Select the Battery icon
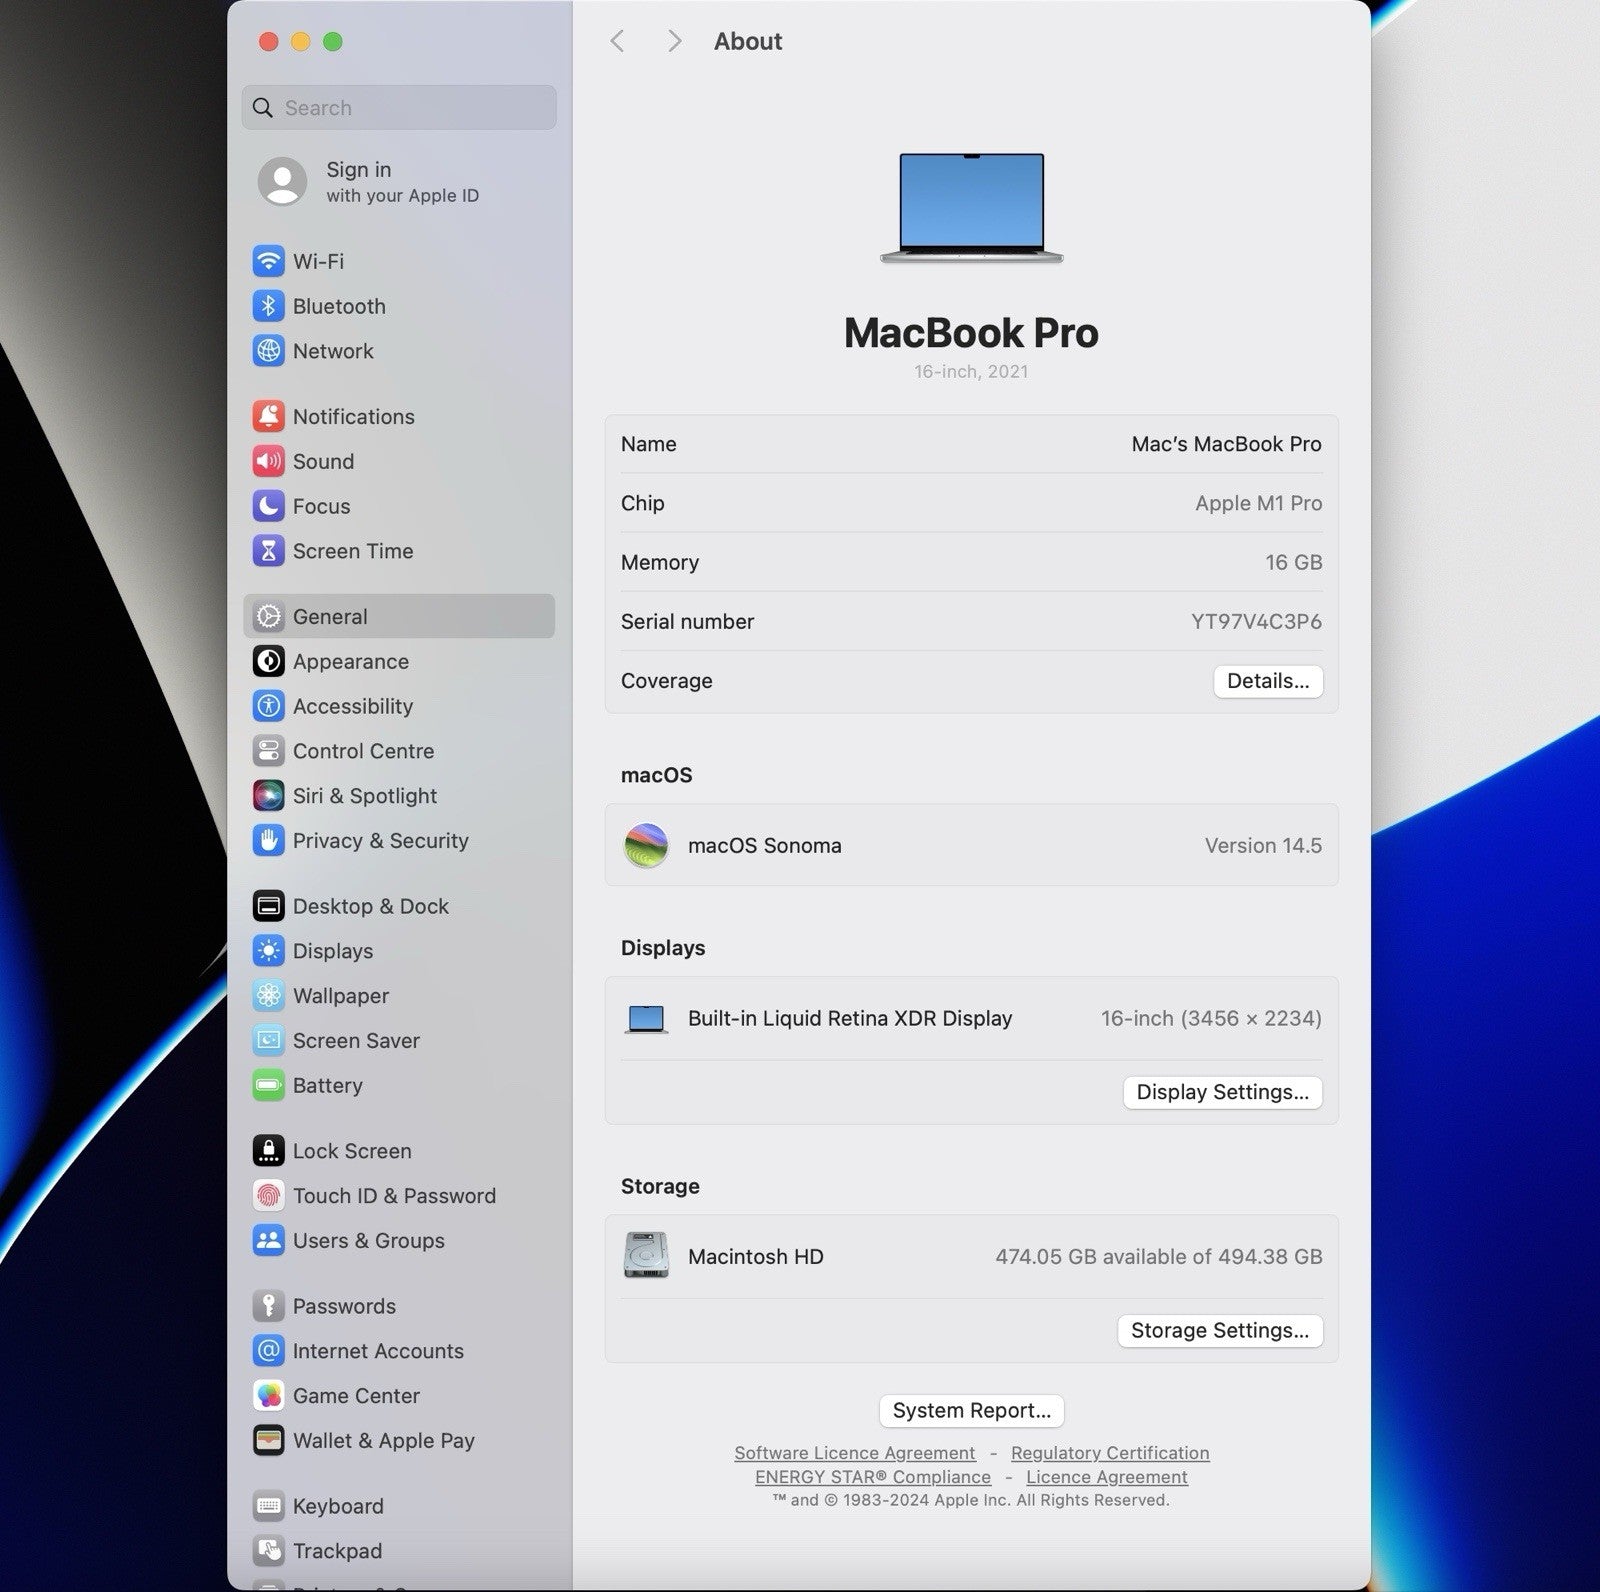The image size is (1600, 1592). coord(268,1086)
